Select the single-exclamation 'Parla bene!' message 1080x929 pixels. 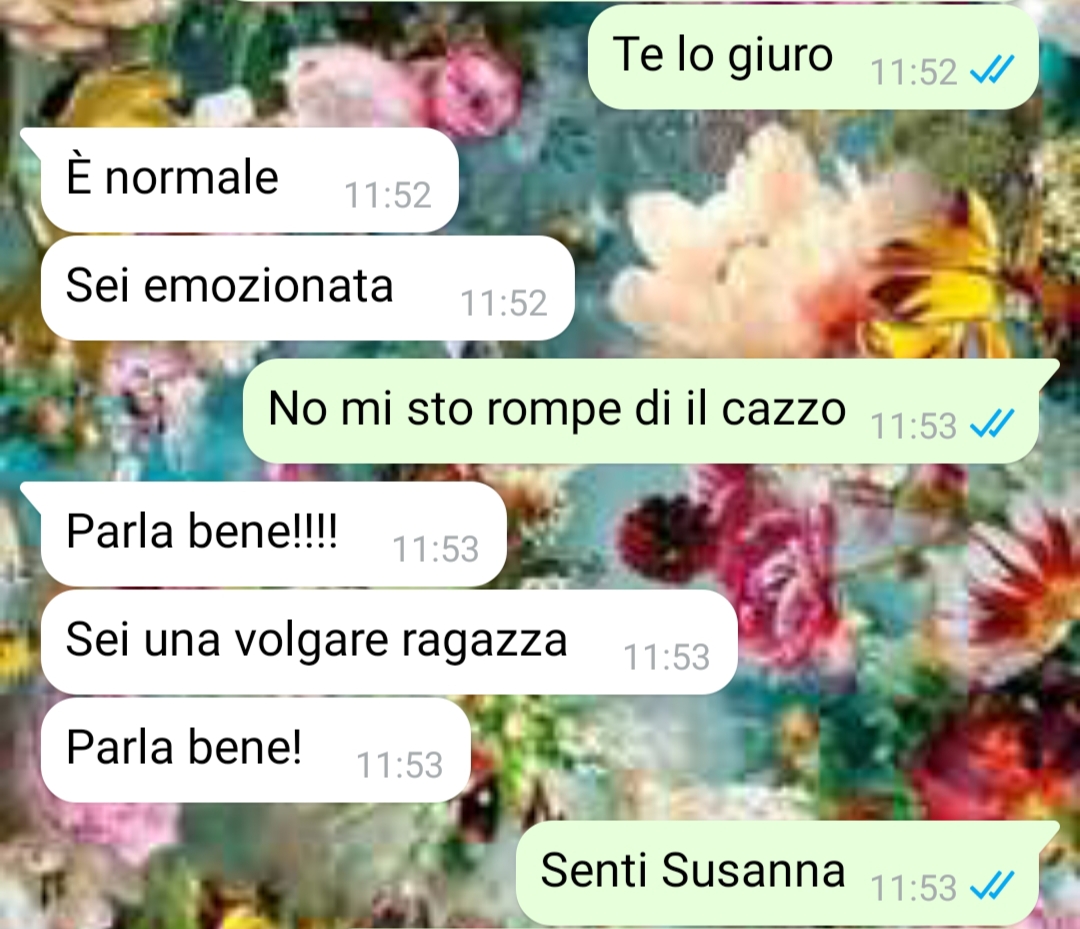[256, 750]
